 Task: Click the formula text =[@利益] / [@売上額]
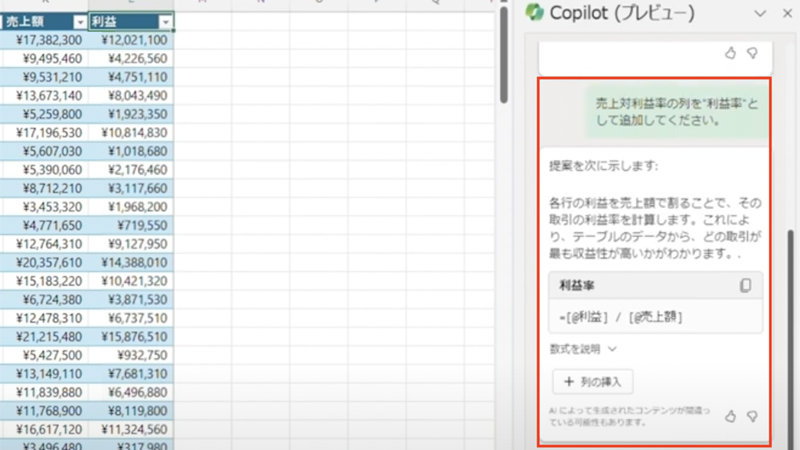[620, 317]
